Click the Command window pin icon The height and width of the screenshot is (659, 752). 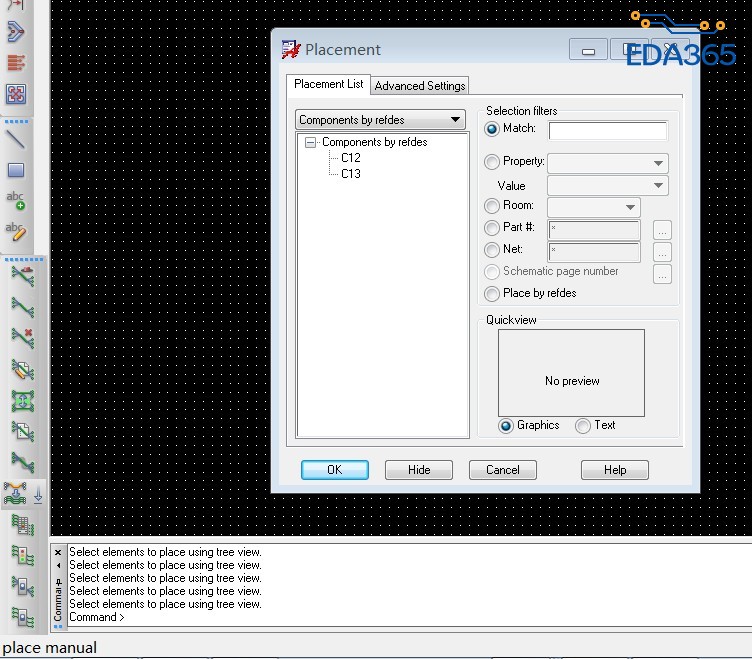[x=59, y=583]
